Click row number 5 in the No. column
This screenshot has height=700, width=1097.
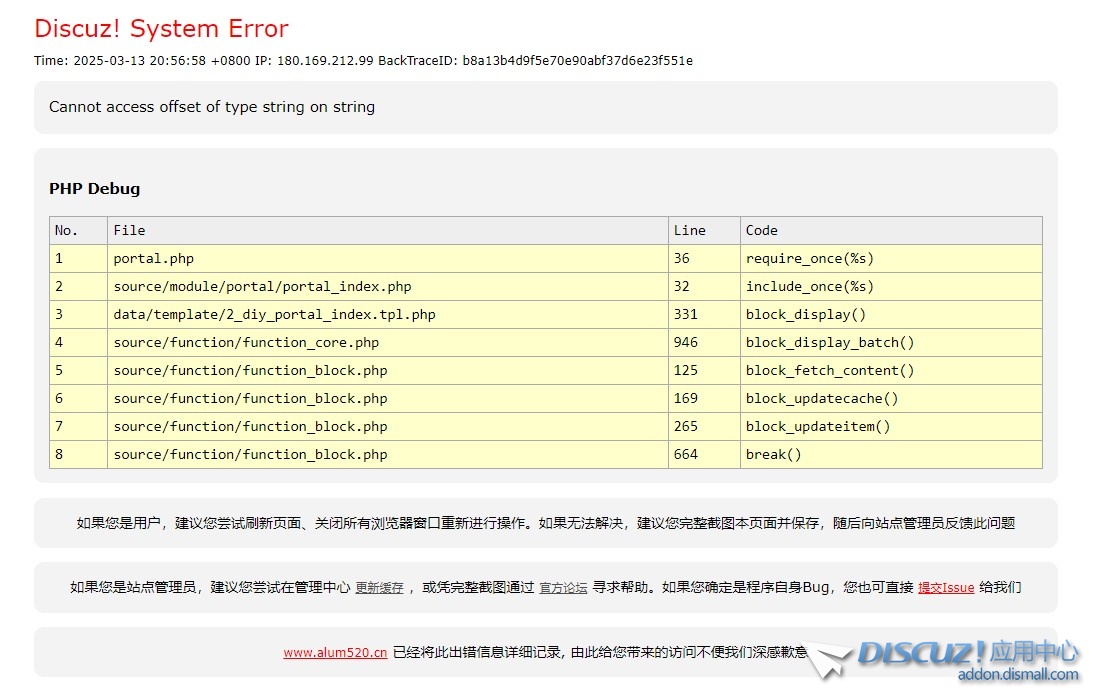(78, 371)
